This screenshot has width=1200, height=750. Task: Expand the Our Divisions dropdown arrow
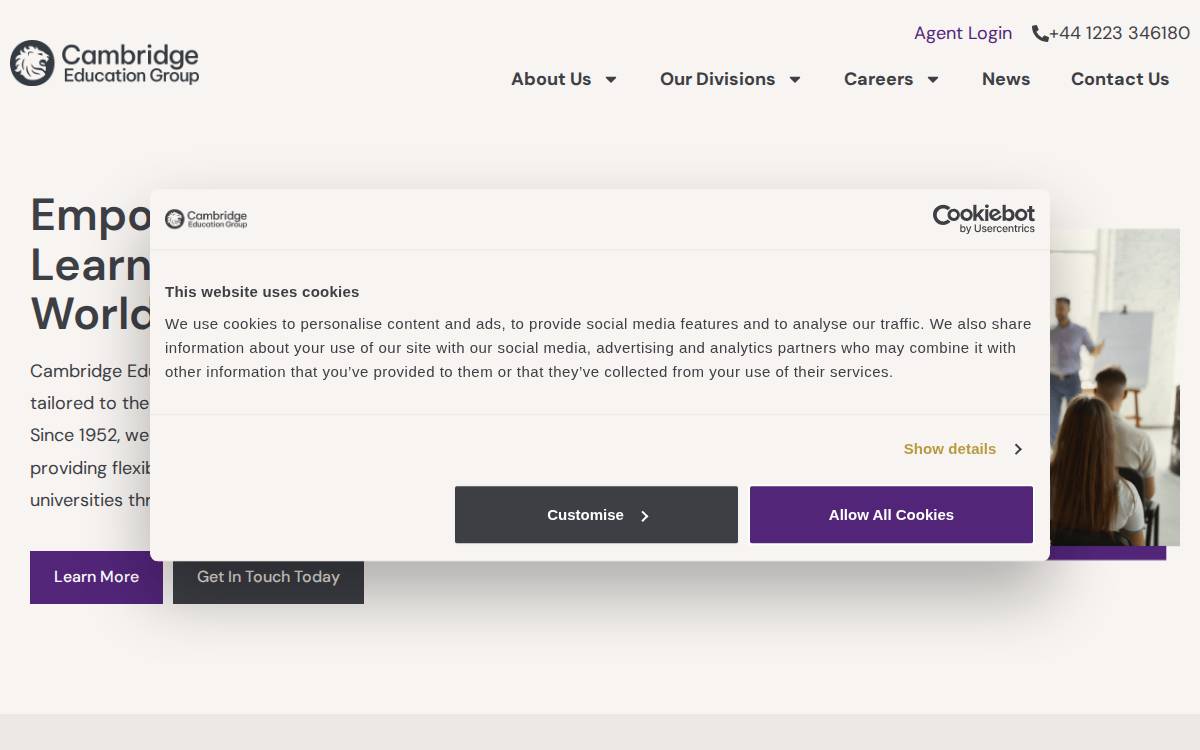tap(795, 79)
